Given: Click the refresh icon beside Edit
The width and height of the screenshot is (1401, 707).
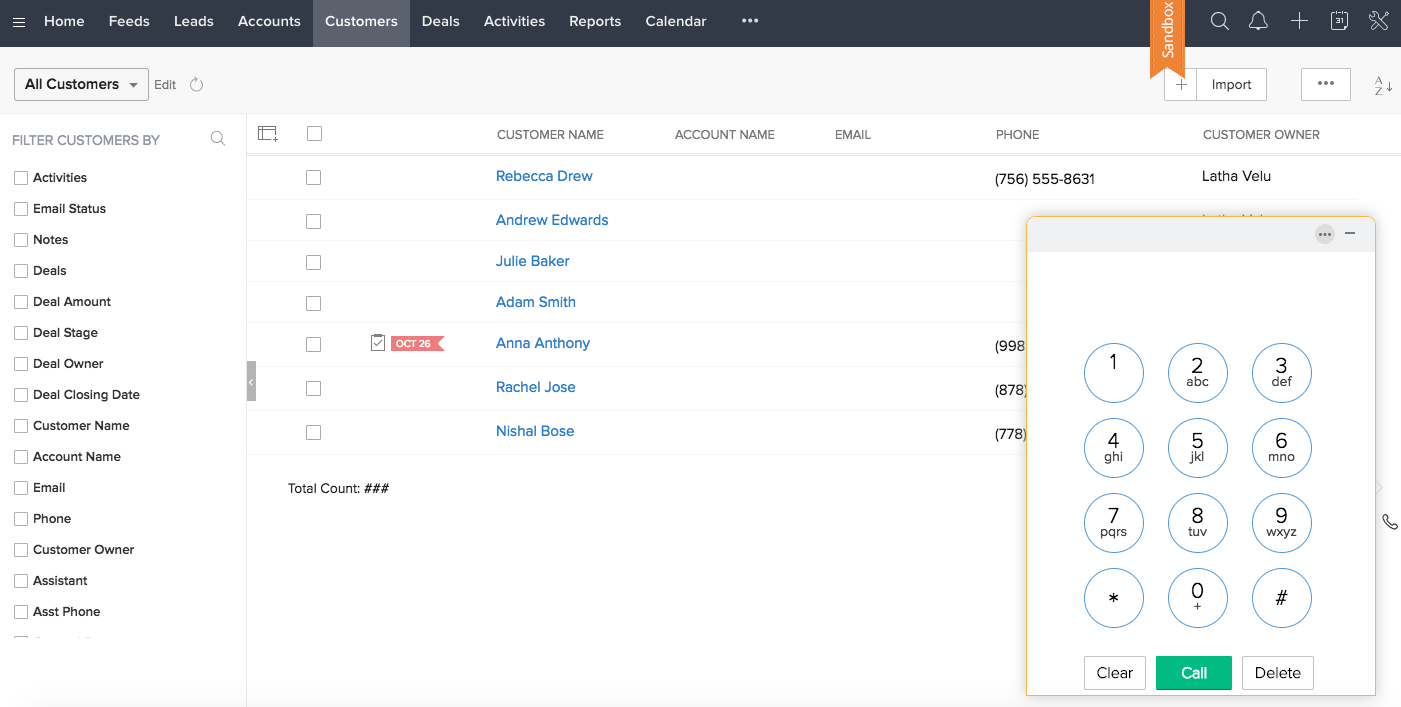Looking at the screenshot, I should pyautogui.click(x=196, y=85).
